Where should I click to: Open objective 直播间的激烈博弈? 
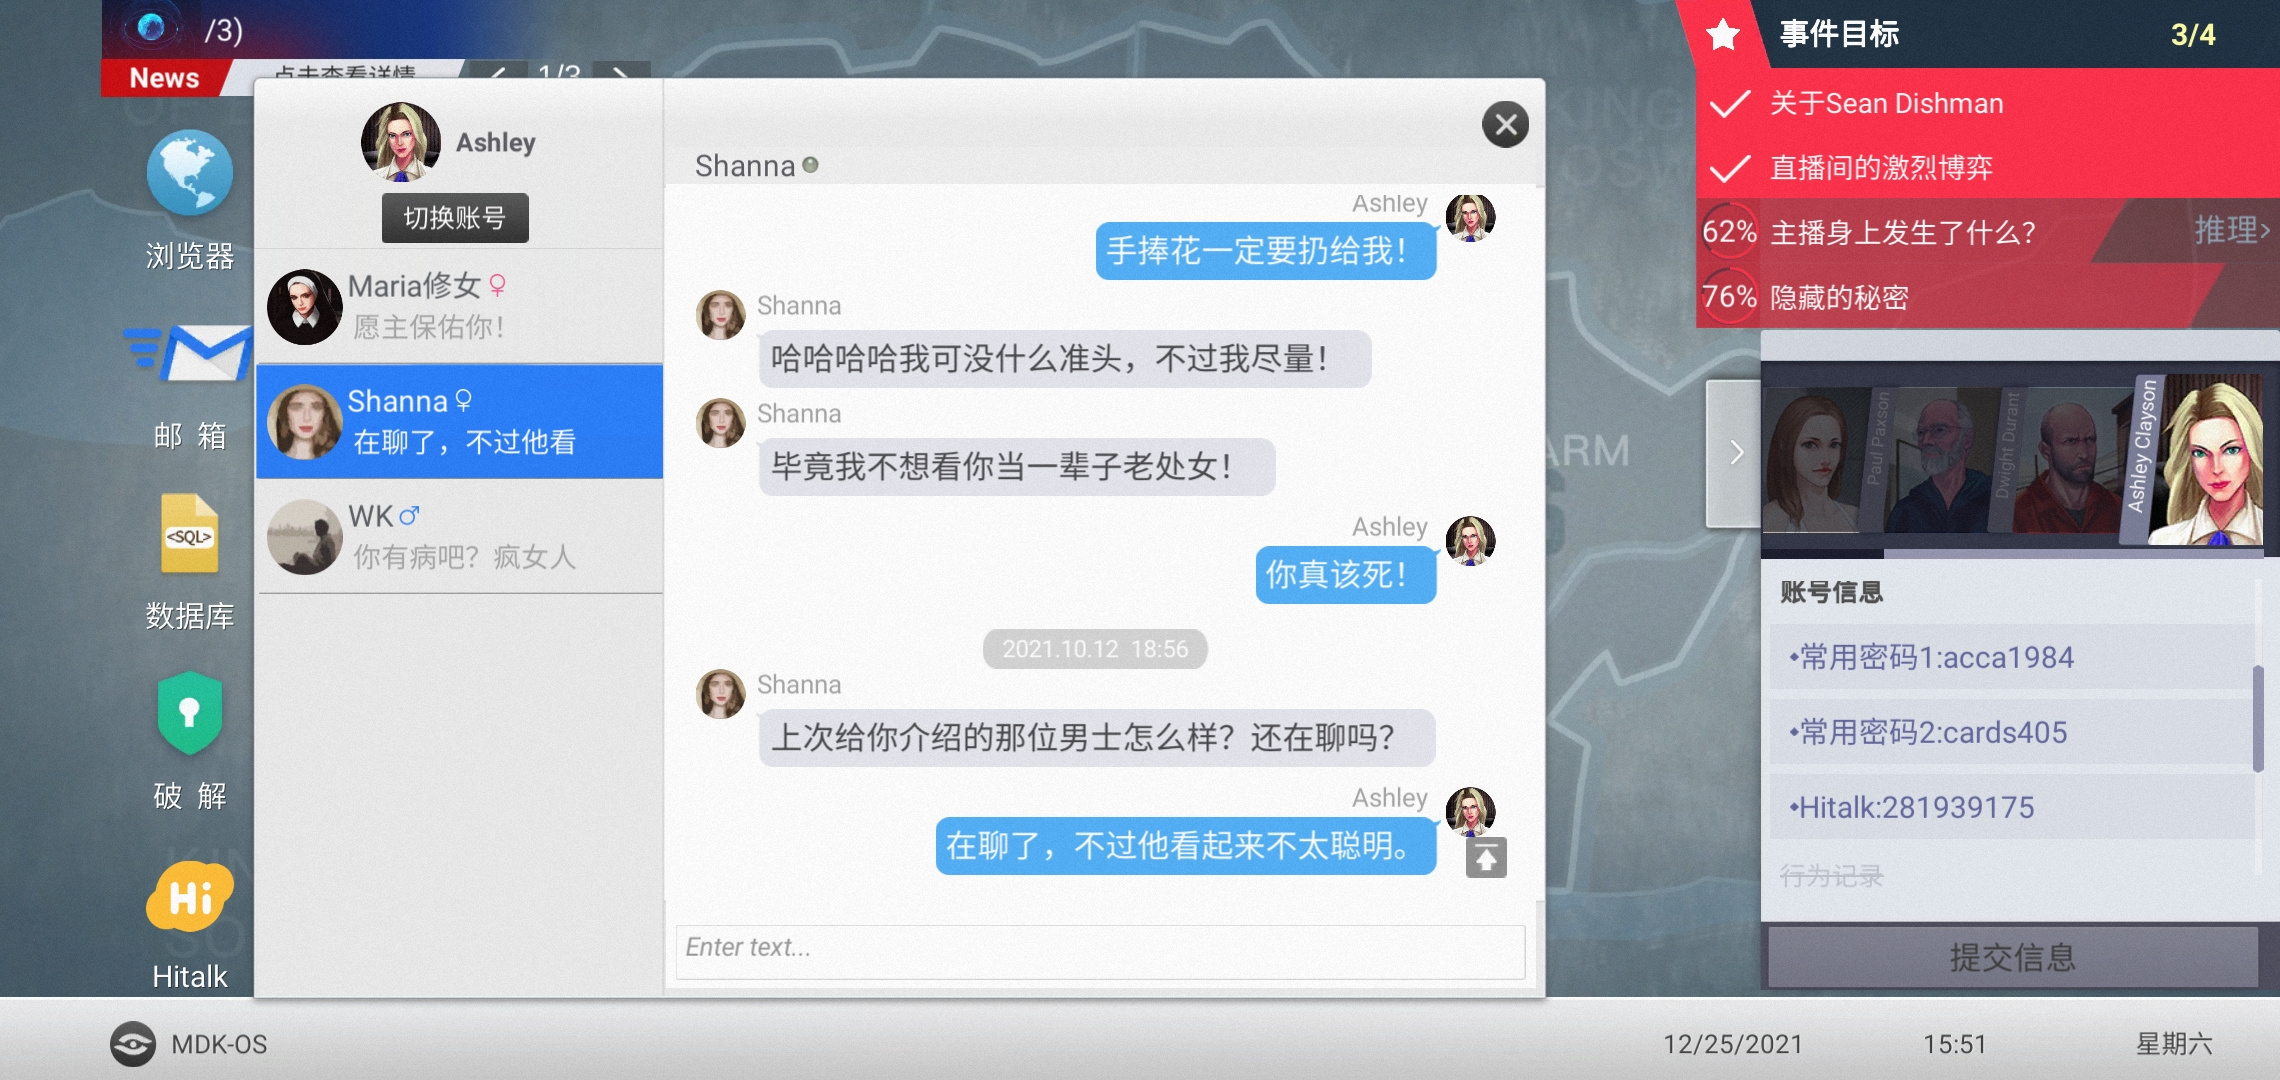coord(1987,167)
